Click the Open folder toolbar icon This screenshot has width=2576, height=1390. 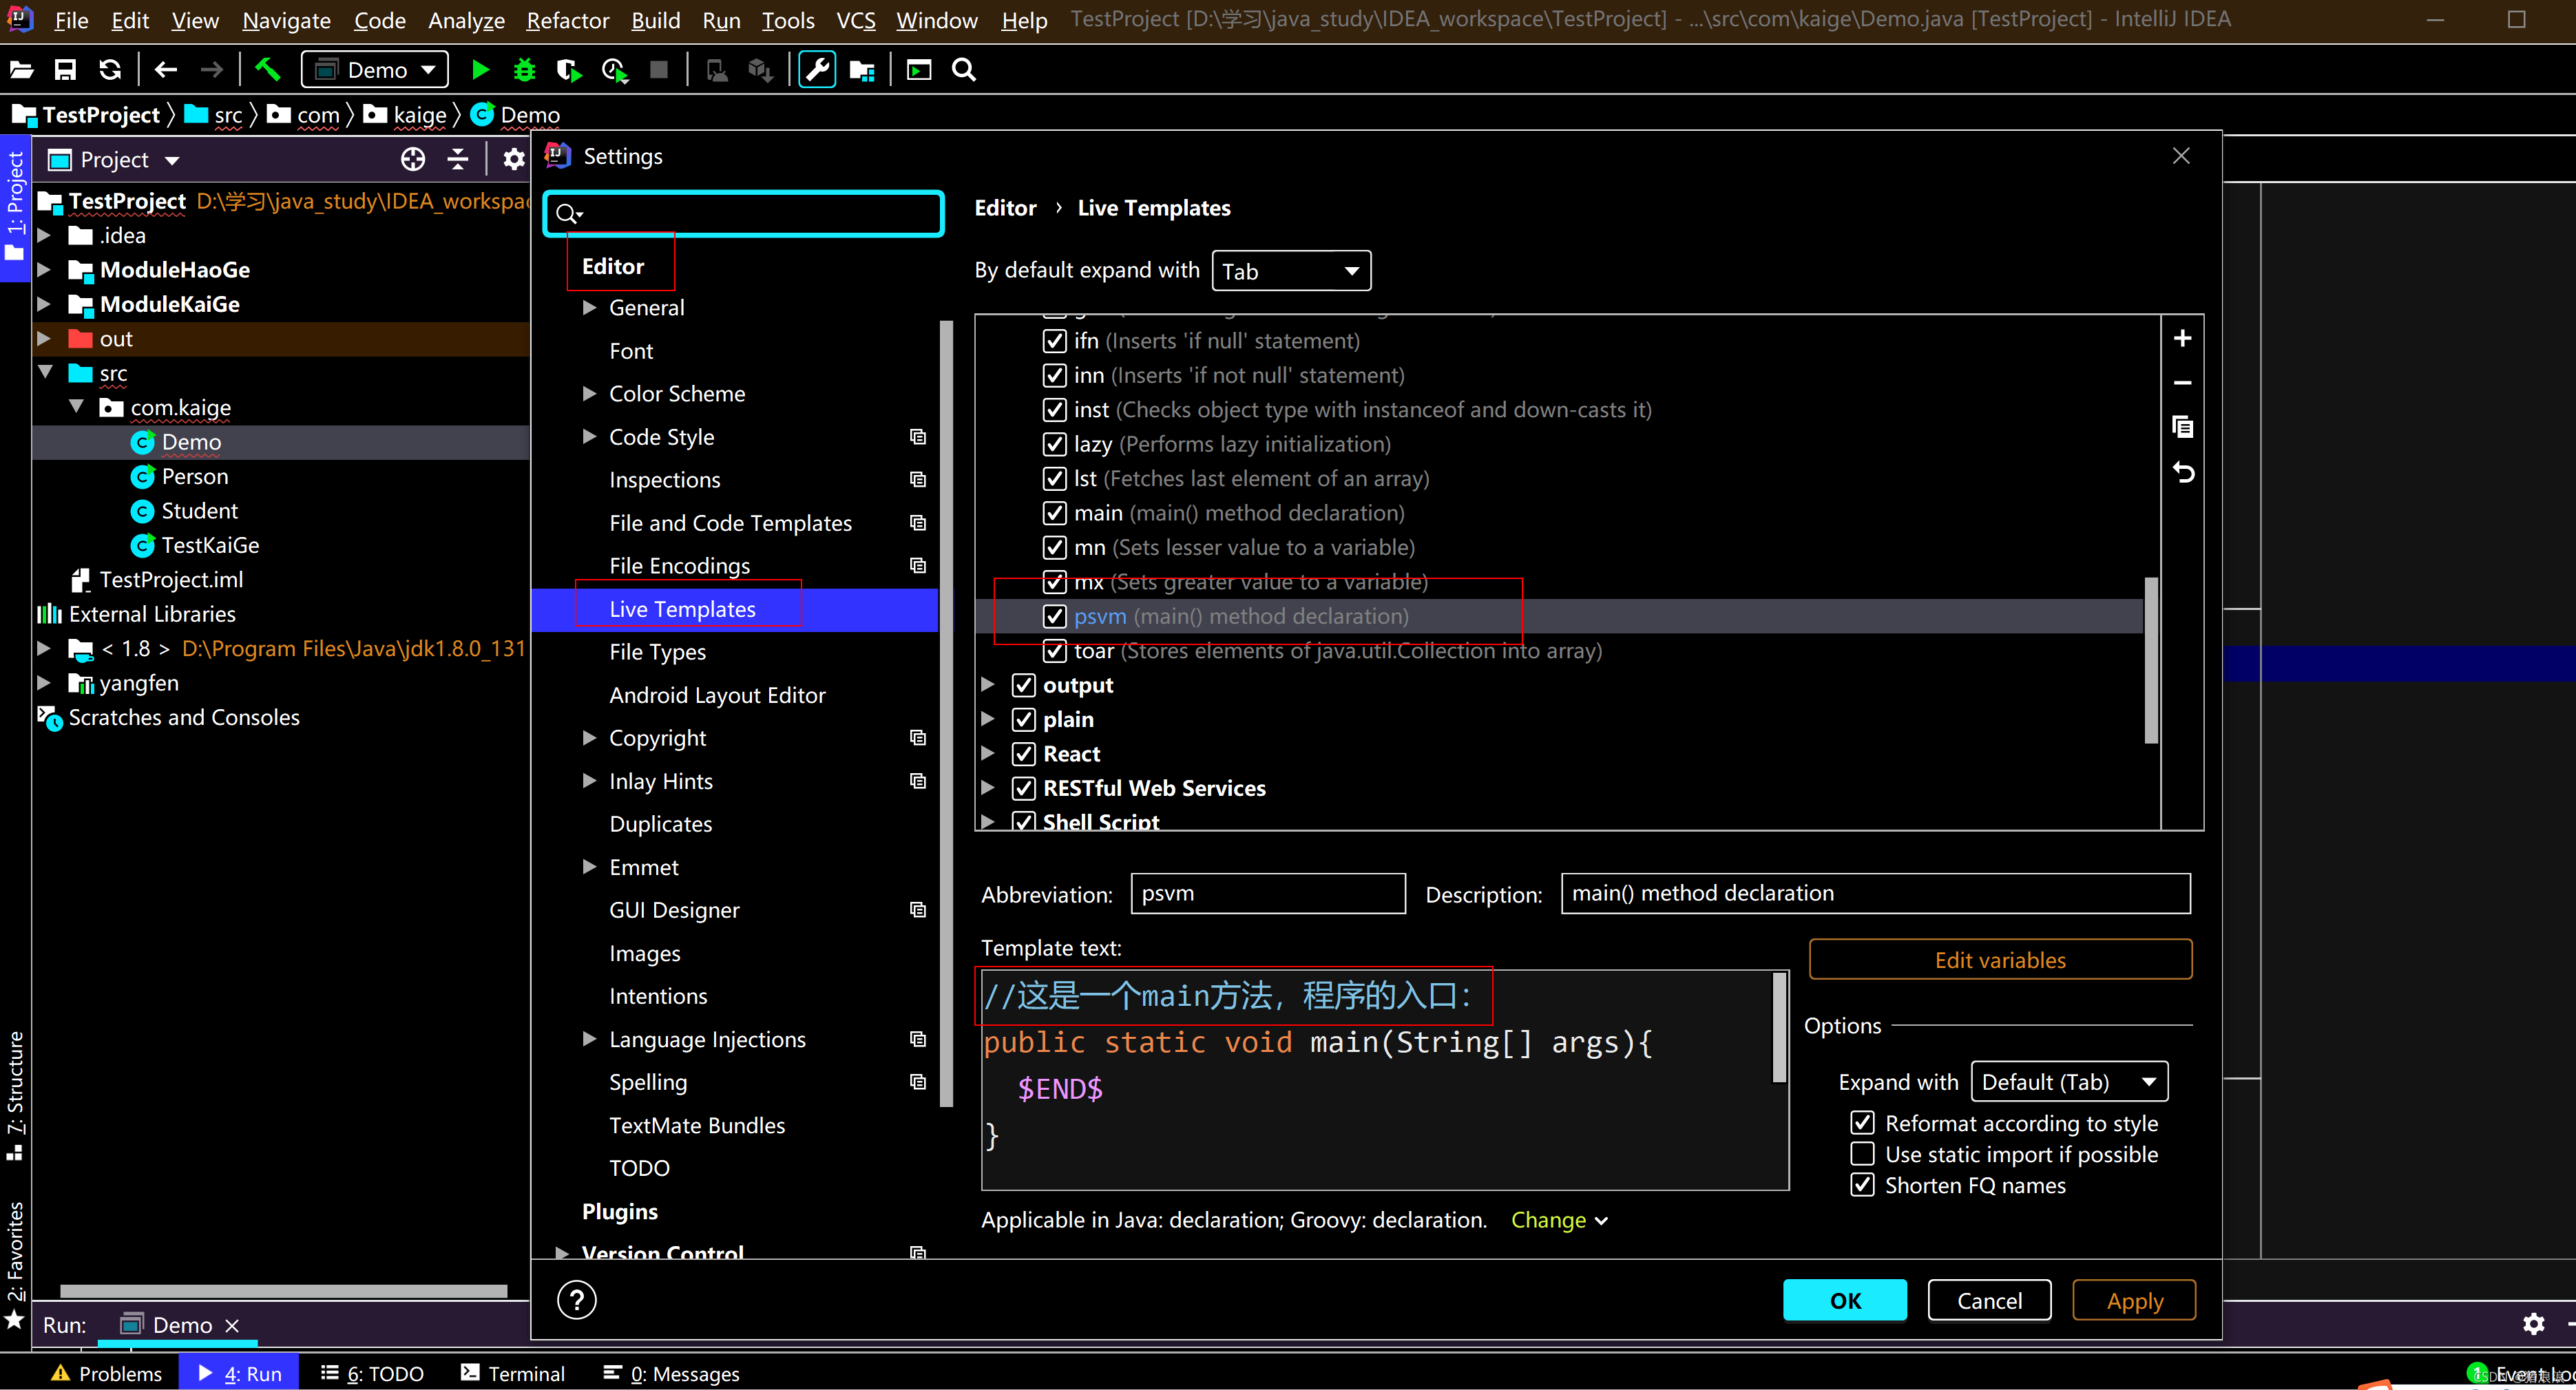[22, 70]
